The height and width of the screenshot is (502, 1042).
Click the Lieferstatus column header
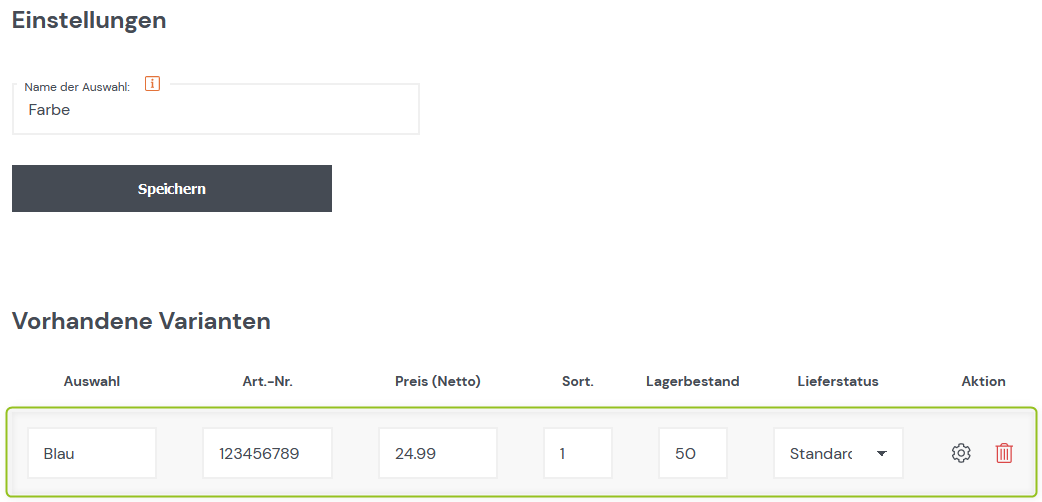pyautogui.click(x=838, y=382)
